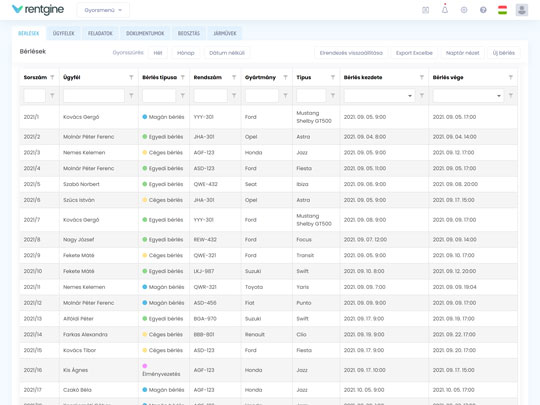
Task: Open the Dokumentumok tab
Action: tap(145, 33)
